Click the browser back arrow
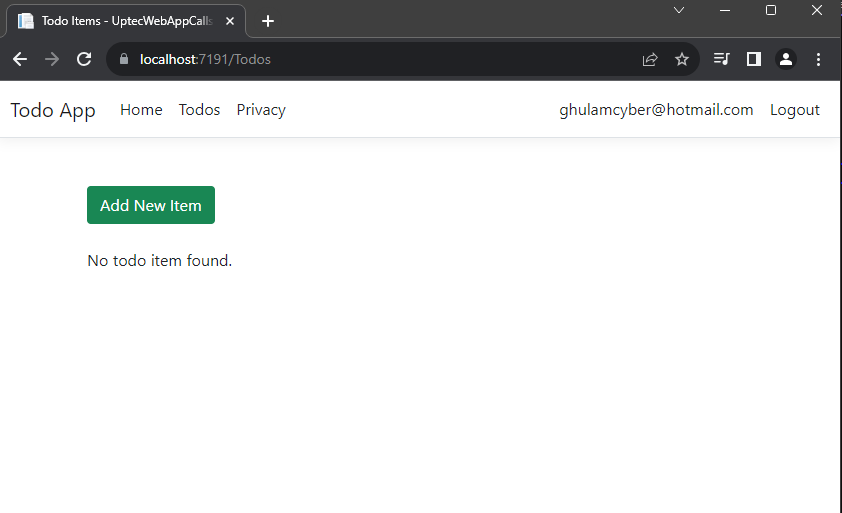The height and width of the screenshot is (513, 842). (20, 59)
